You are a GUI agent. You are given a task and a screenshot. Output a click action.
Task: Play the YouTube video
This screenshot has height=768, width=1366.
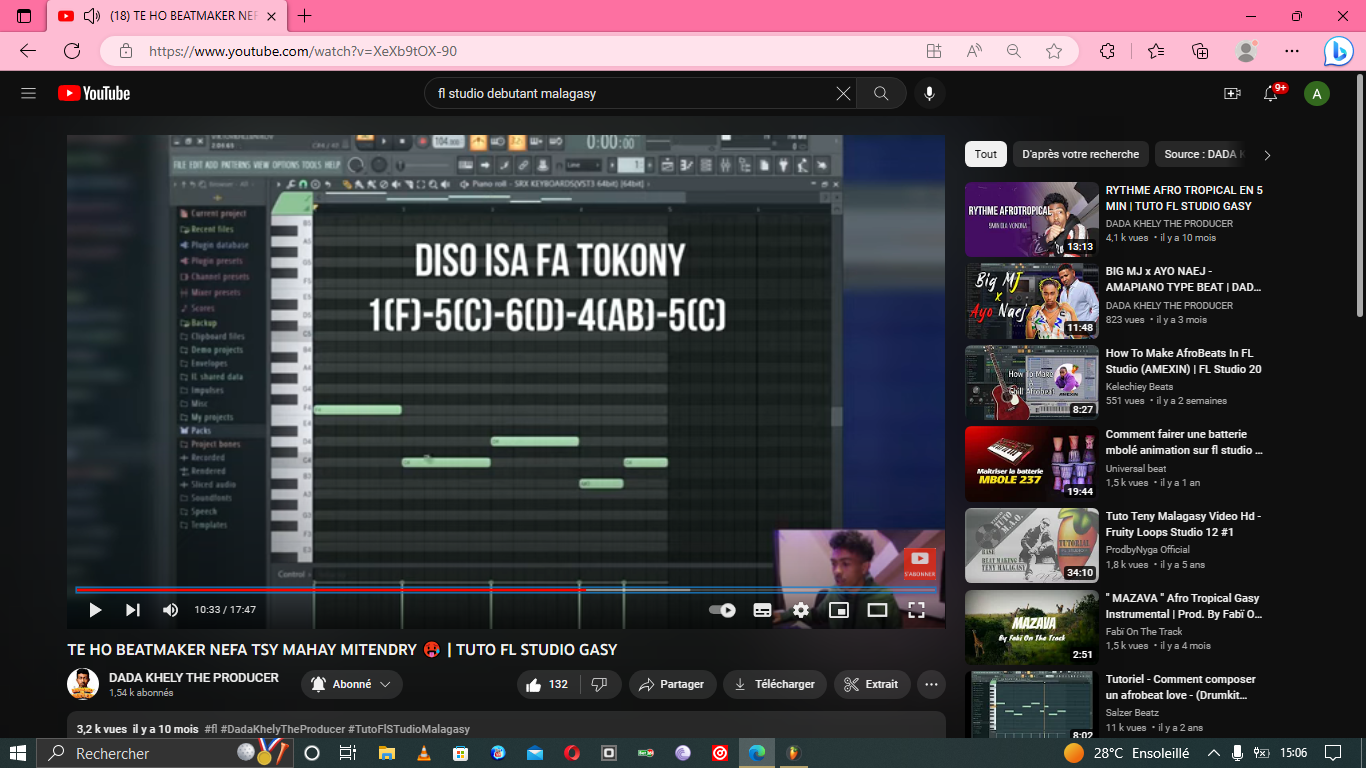coord(95,610)
